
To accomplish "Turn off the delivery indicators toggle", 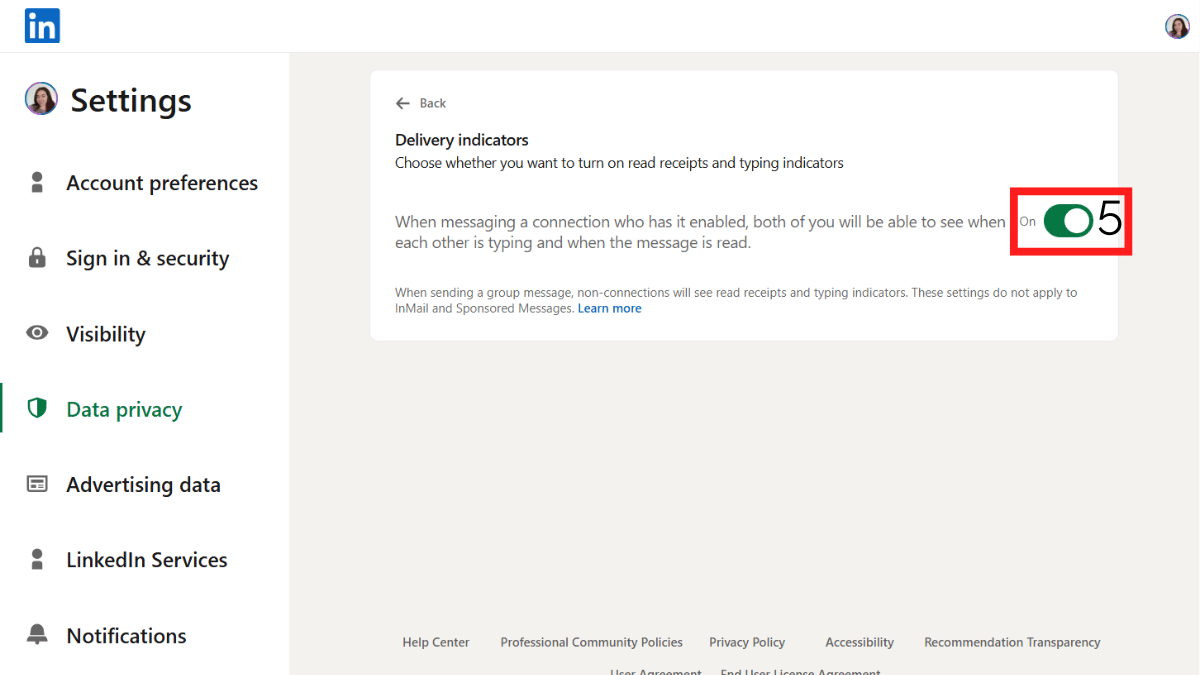I will [x=1068, y=222].
